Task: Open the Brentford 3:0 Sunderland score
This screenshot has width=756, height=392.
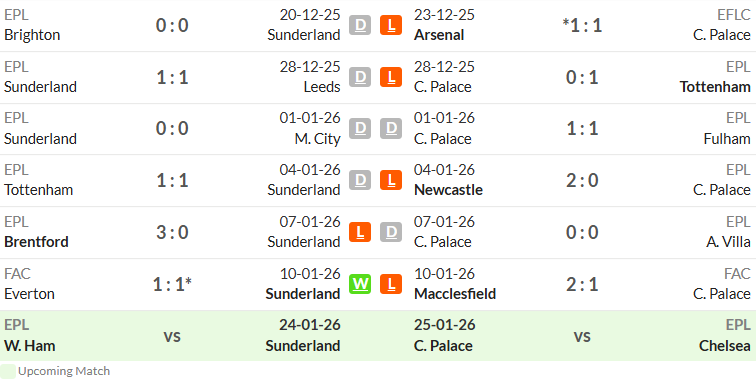Action: (x=172, y=232)
